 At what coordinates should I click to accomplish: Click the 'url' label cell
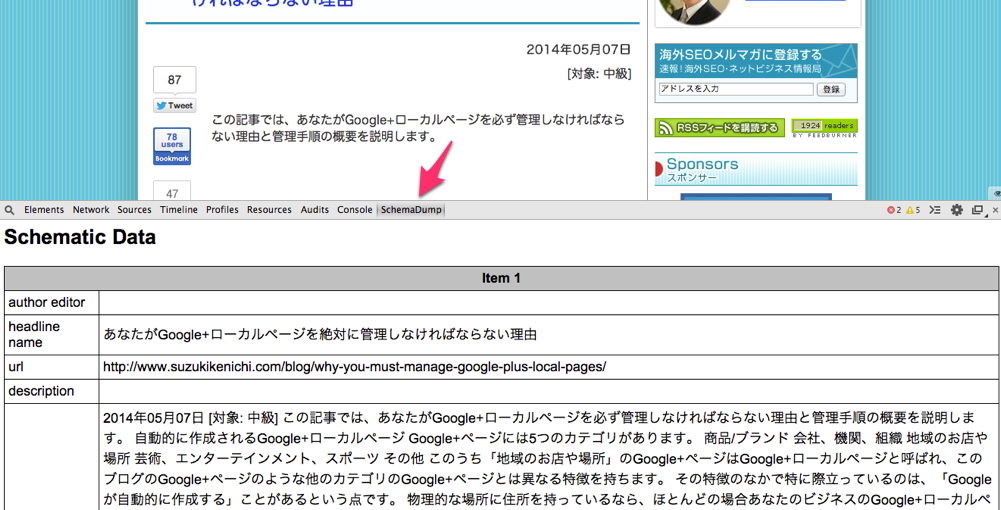click(52, 367)
